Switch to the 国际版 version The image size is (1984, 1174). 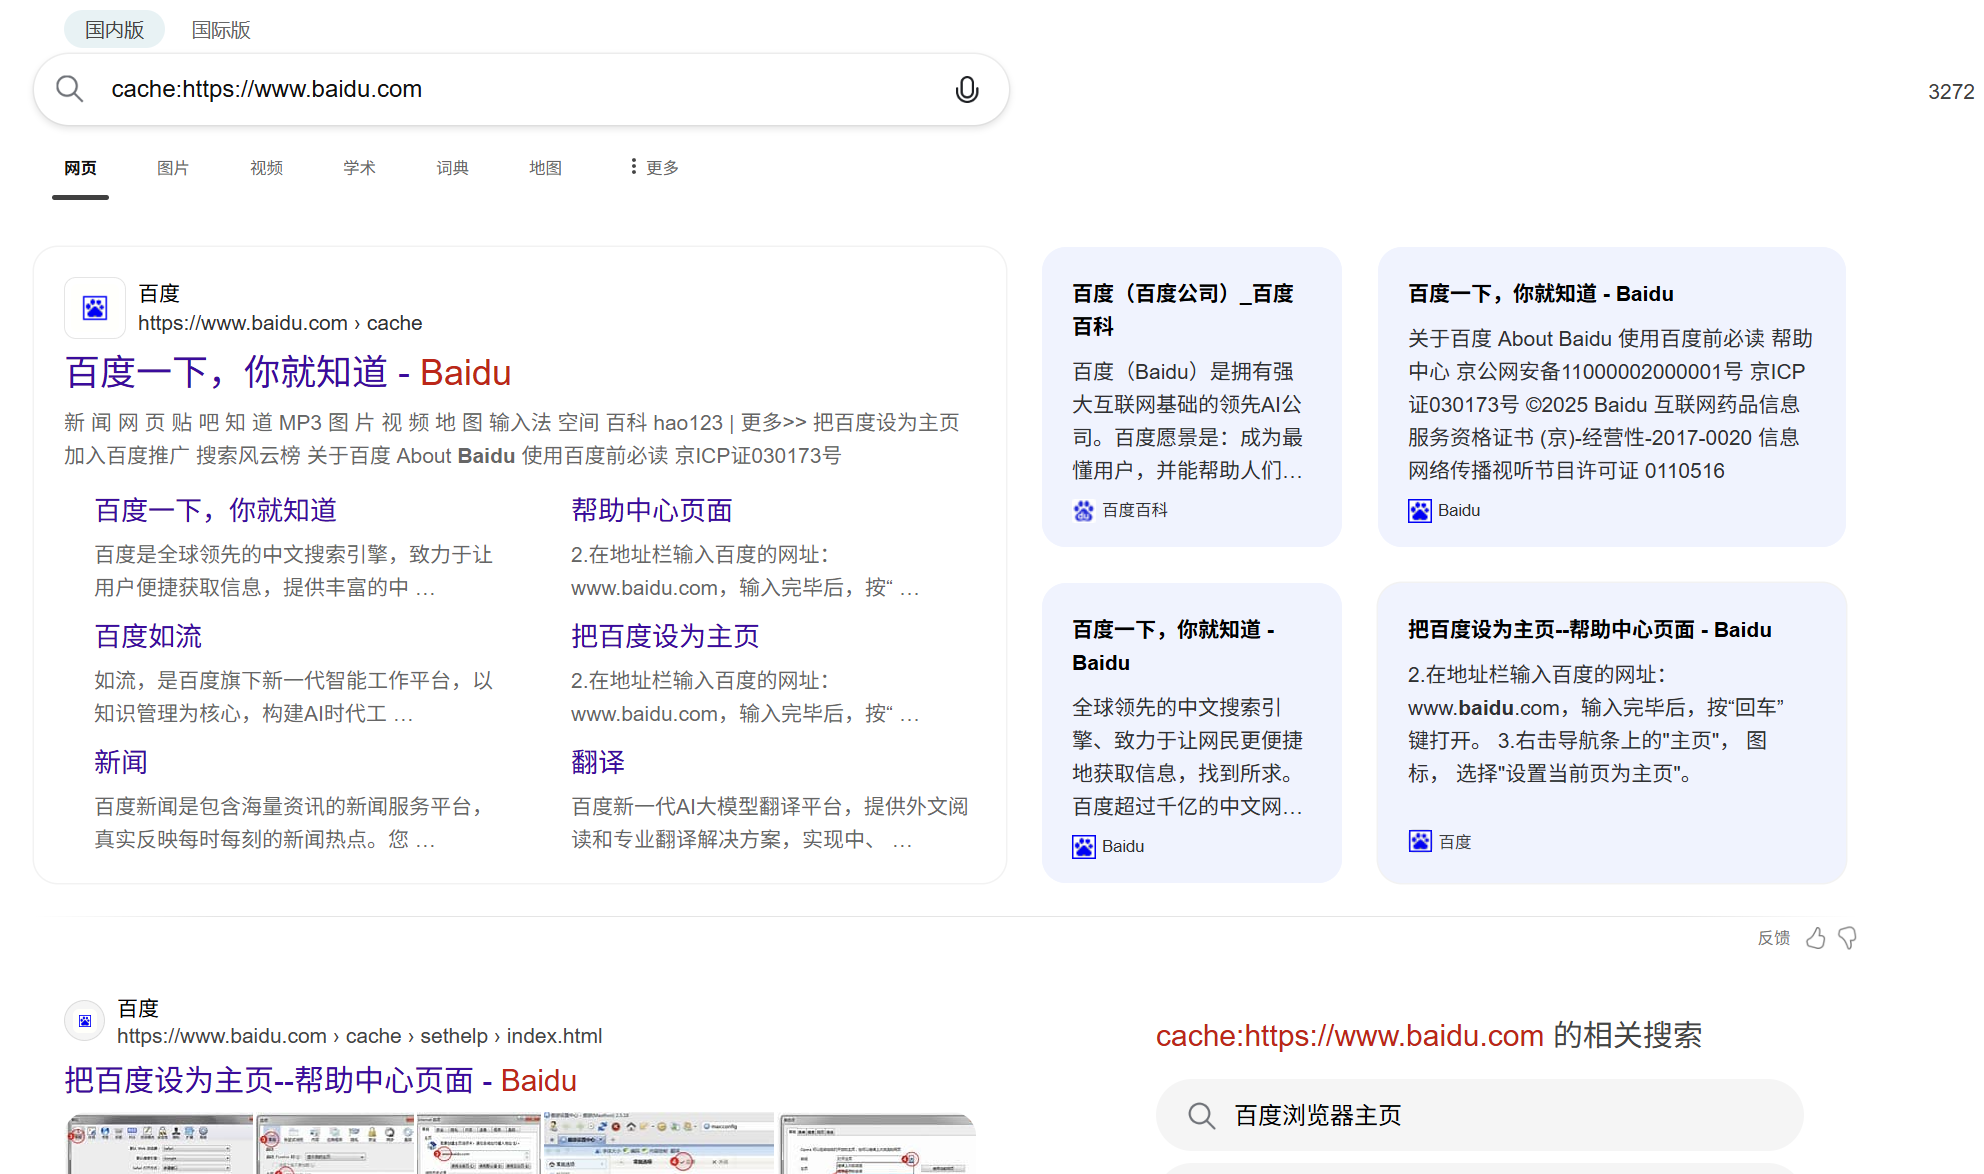tap(221, 29)
